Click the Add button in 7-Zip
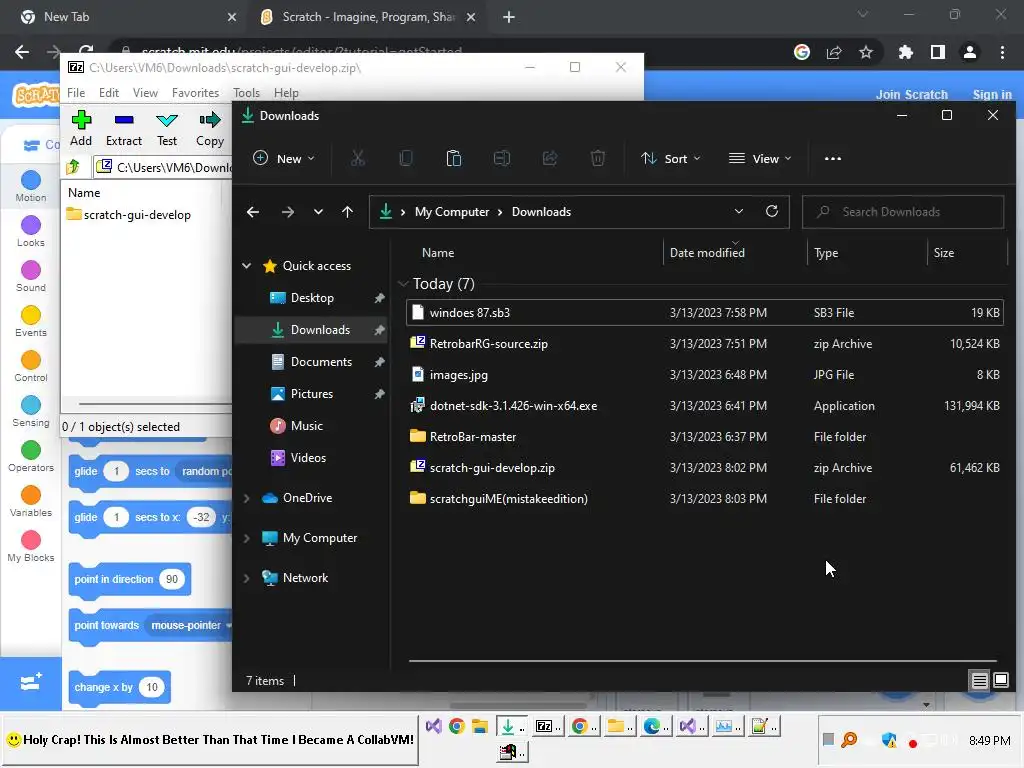Viewport: 1024px width, 768px height. [x=81, y=128]
